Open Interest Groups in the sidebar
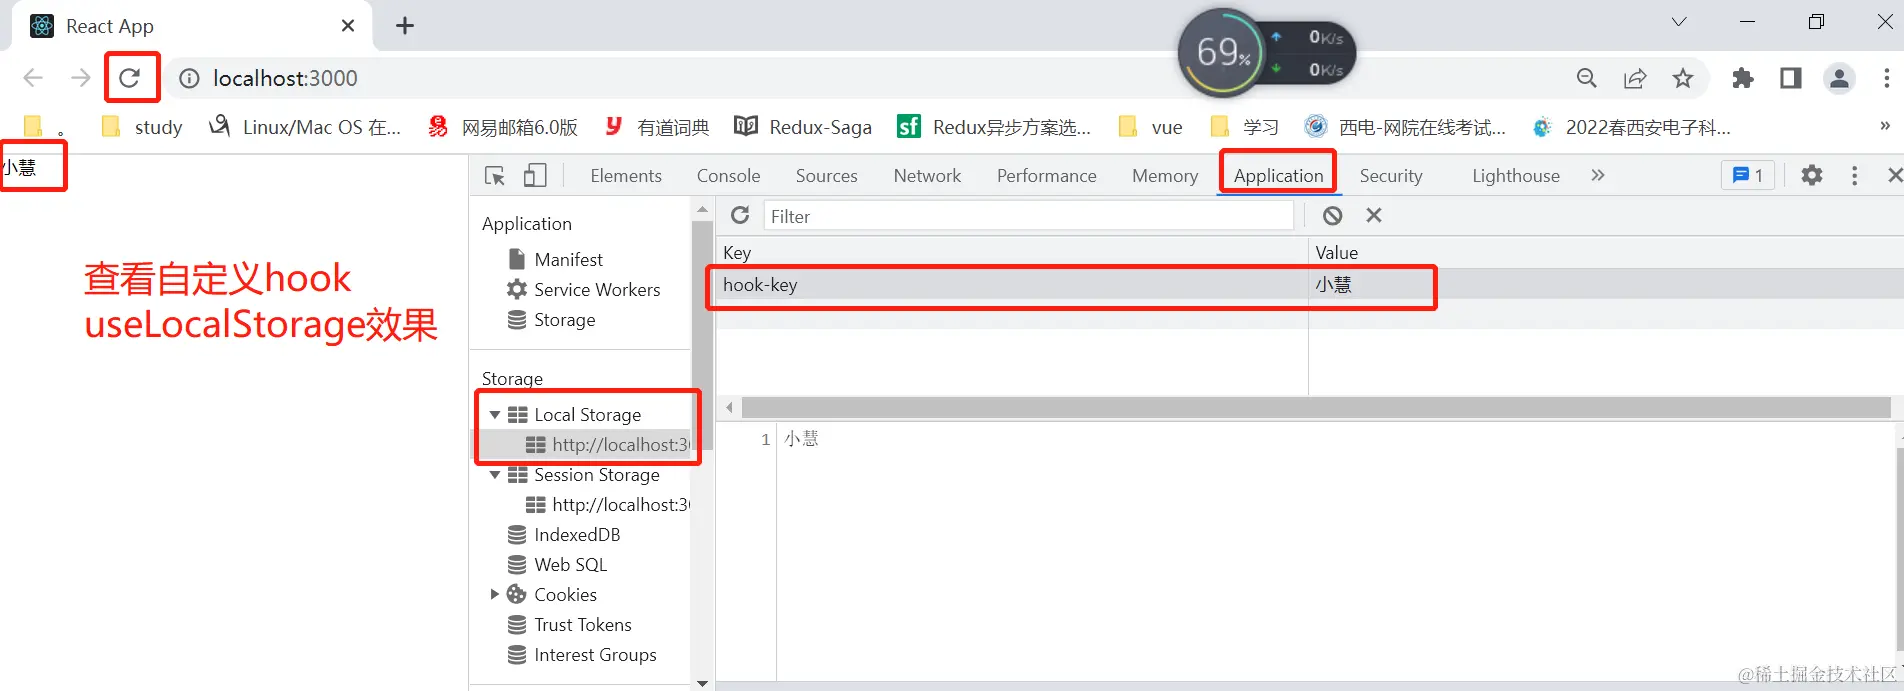Screen dimensions: 1904x691 595,655
